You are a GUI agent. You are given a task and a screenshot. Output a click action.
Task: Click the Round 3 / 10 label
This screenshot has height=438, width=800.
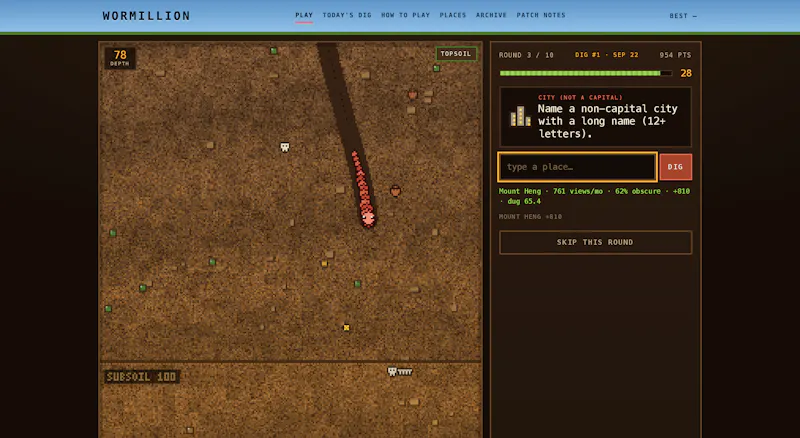526,55
